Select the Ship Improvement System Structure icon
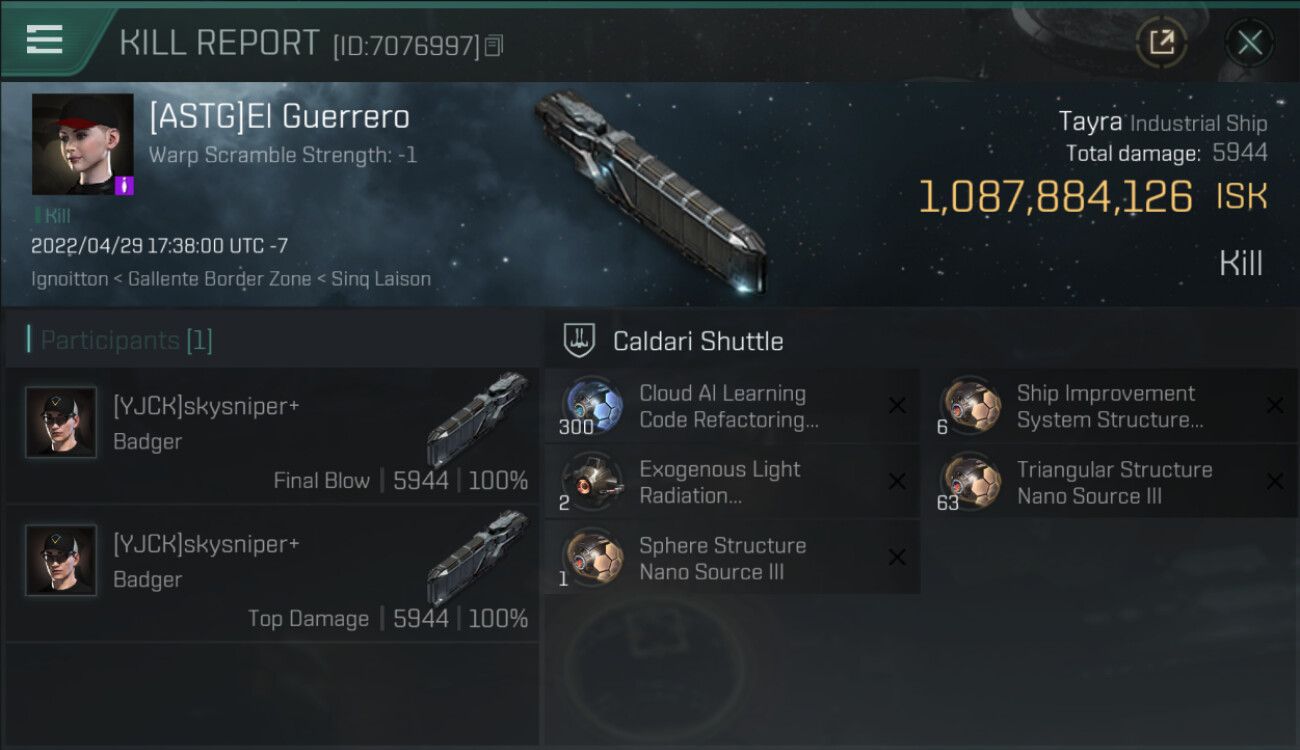 970,406
